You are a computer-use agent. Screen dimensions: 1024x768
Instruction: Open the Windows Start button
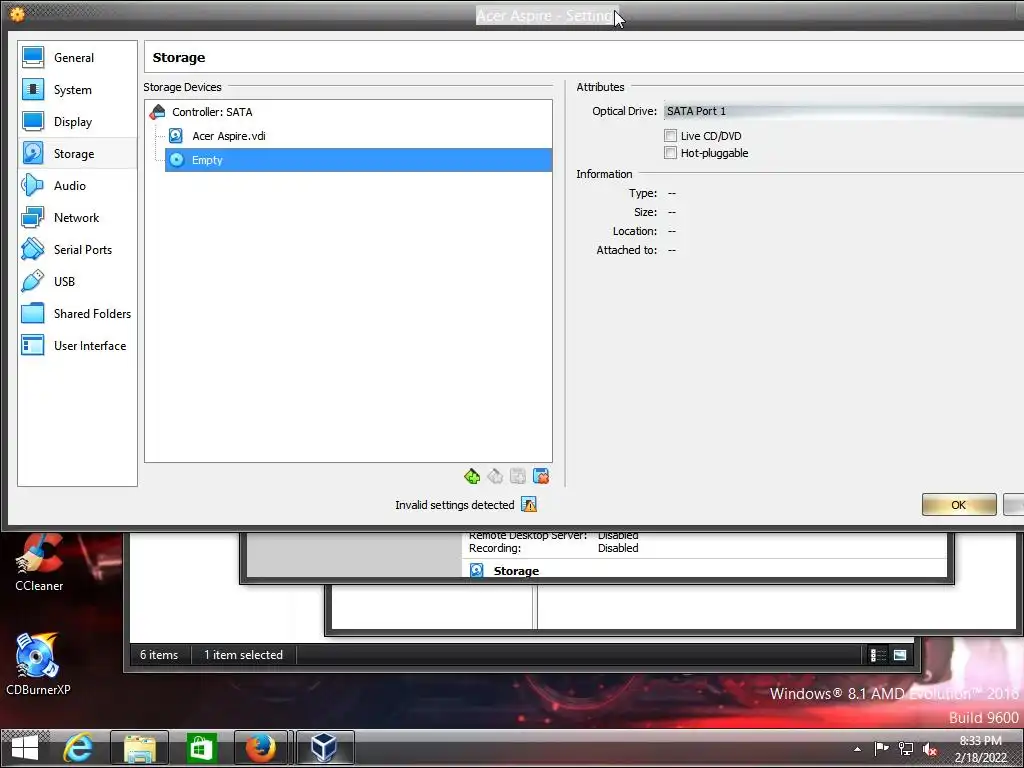point(25,748)
